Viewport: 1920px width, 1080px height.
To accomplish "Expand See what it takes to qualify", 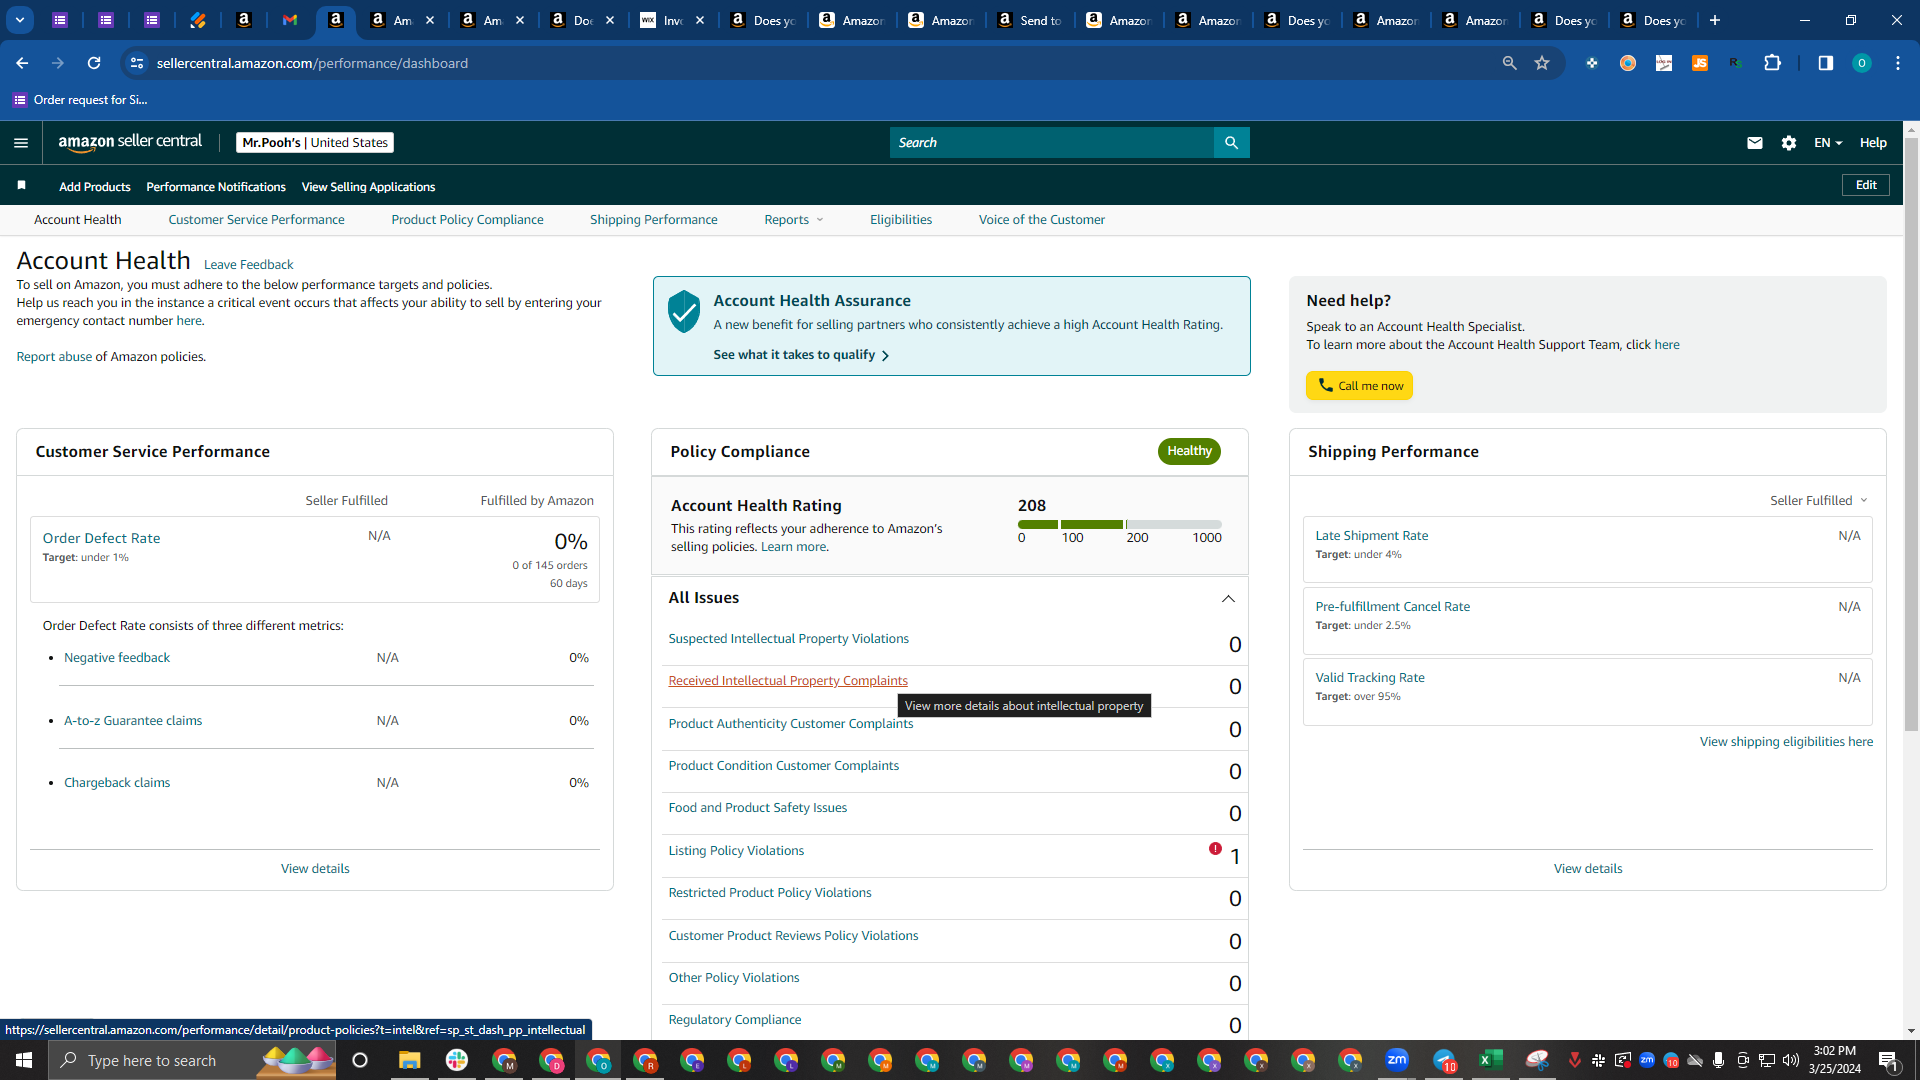I will tap(801, 355).
